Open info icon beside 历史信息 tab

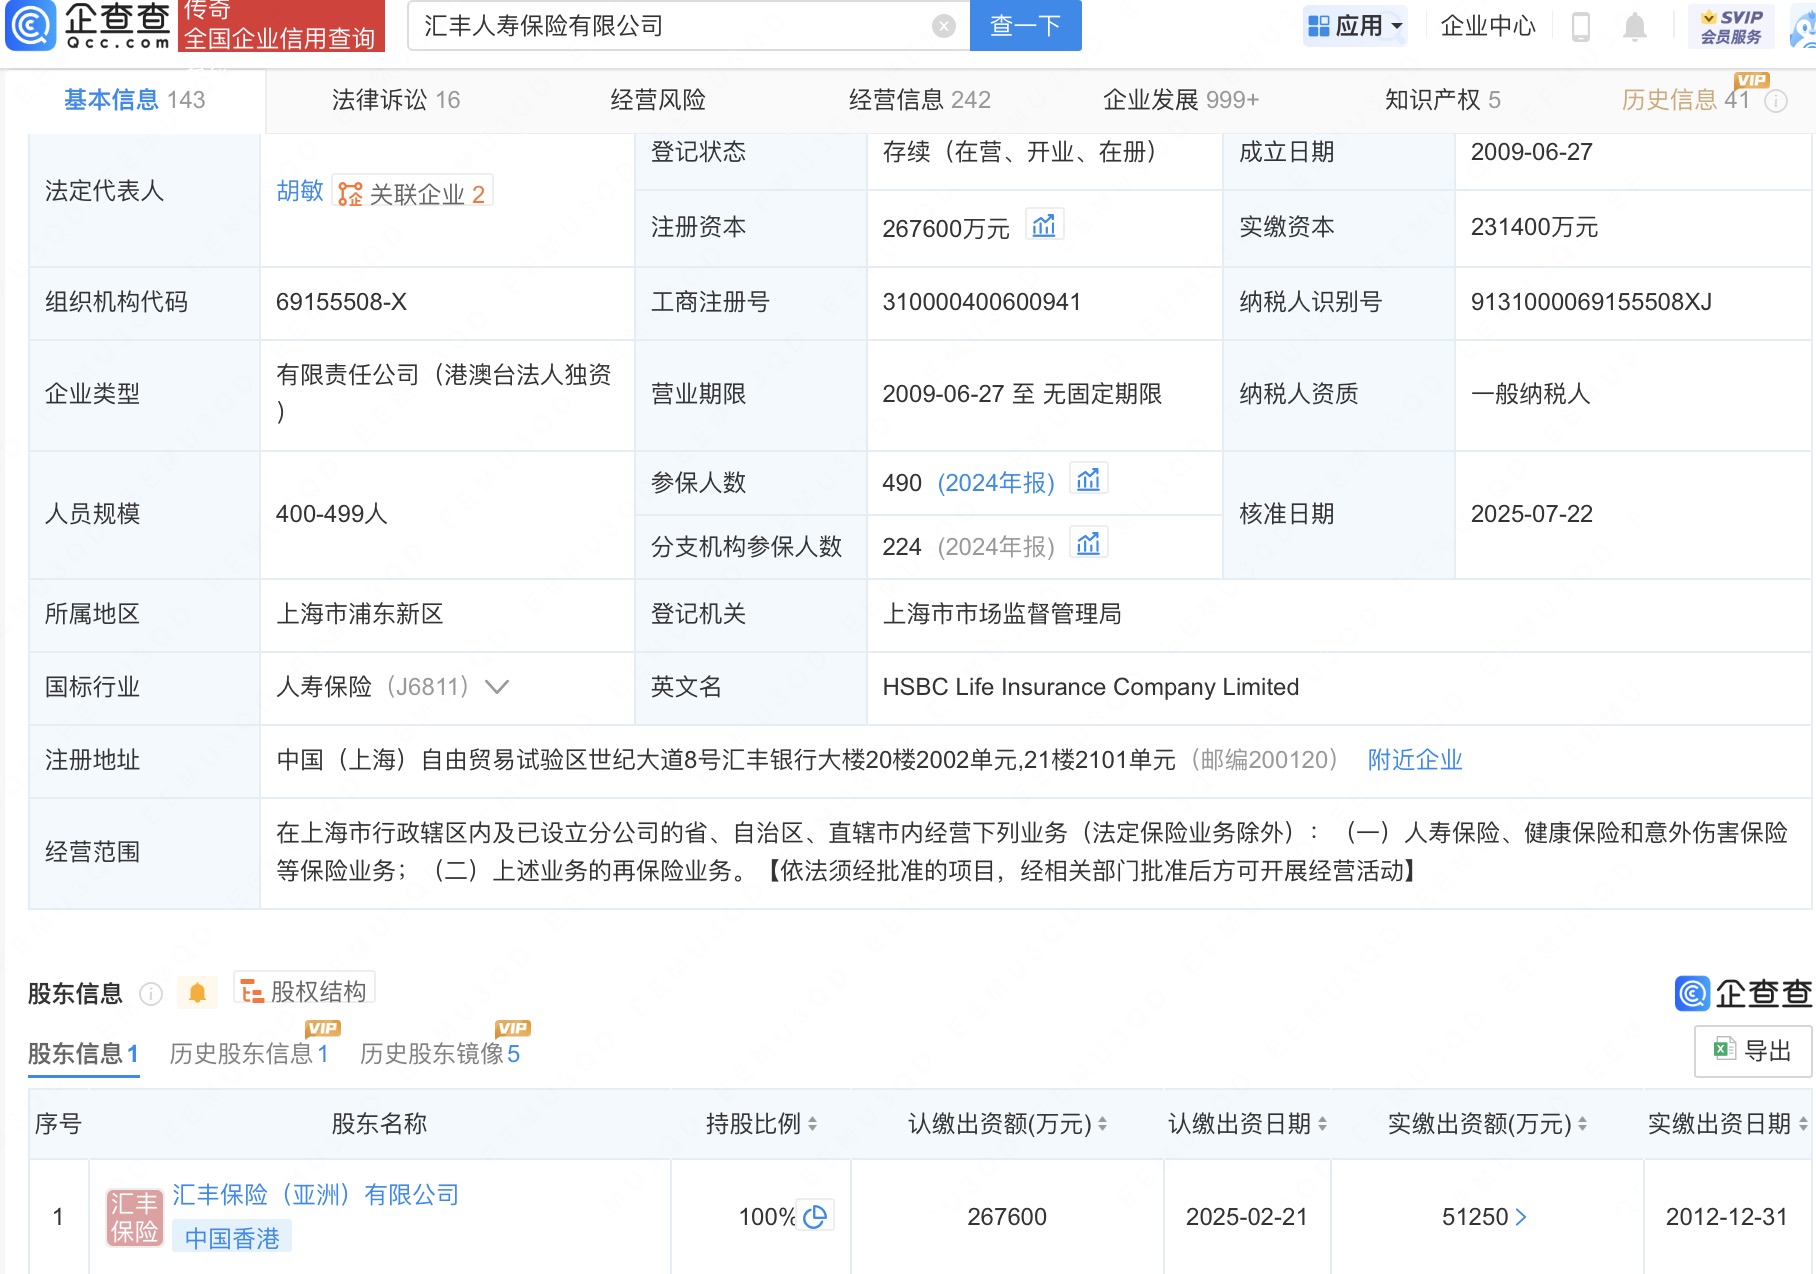[x=1776, y=101]
